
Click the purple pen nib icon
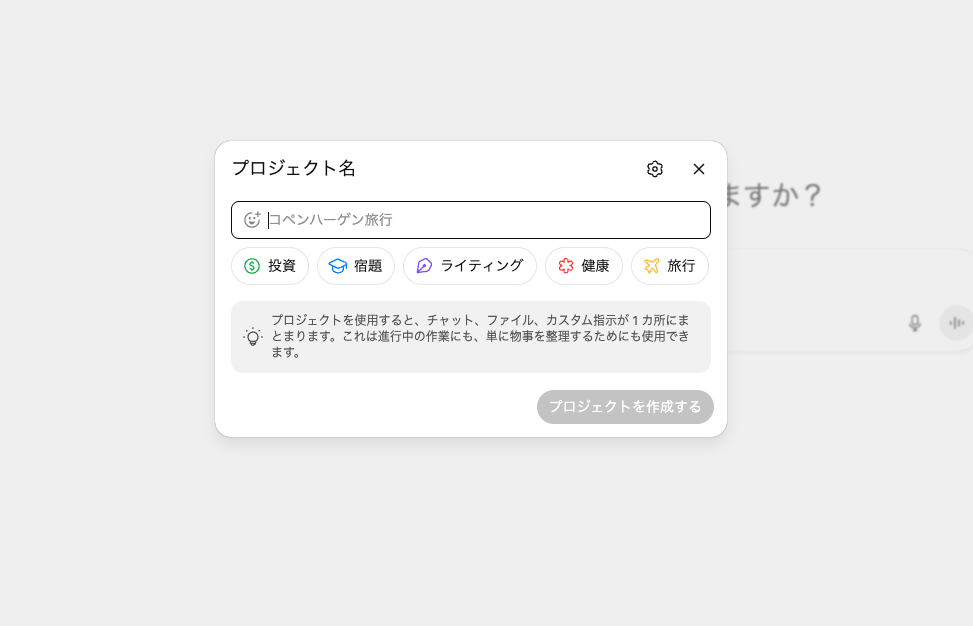[424, 266]
